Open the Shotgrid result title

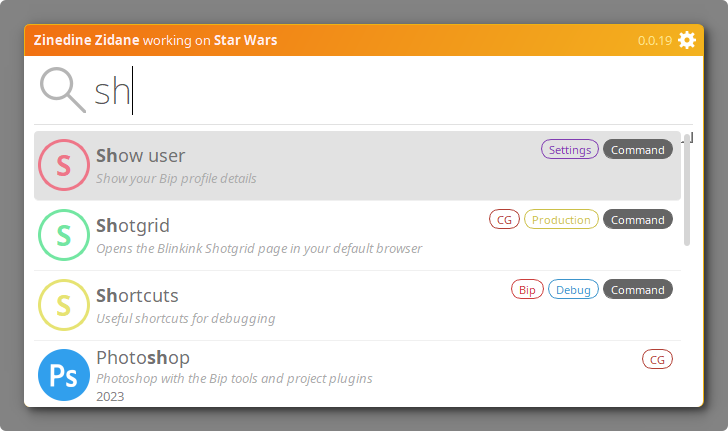coord(133,226)
